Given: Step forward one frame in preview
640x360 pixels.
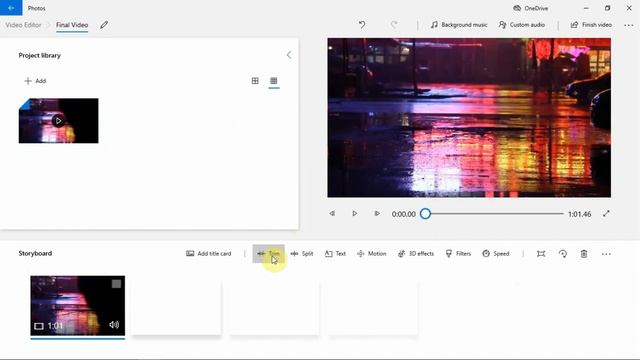Looking at the screenshot, I should click(377, 213).
